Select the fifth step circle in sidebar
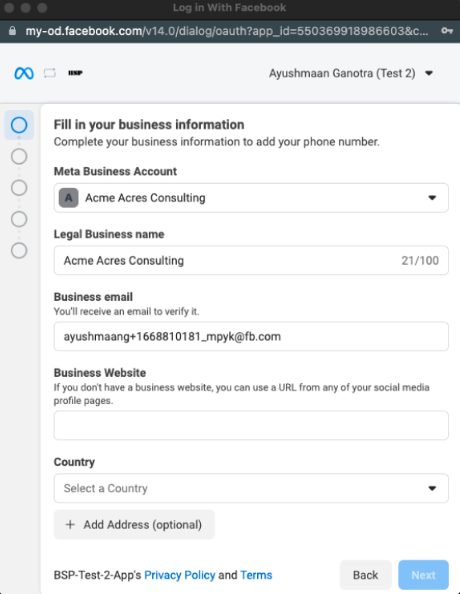The image size is (460, 594). pyautogui.click(x=19, y=250)
